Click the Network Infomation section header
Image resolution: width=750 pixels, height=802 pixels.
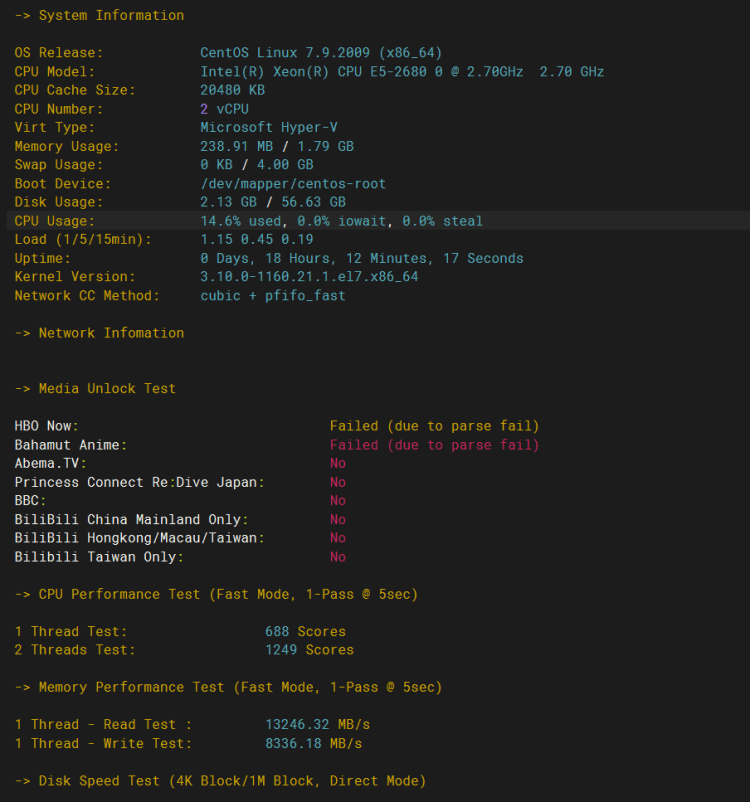(x=99, y=333)
